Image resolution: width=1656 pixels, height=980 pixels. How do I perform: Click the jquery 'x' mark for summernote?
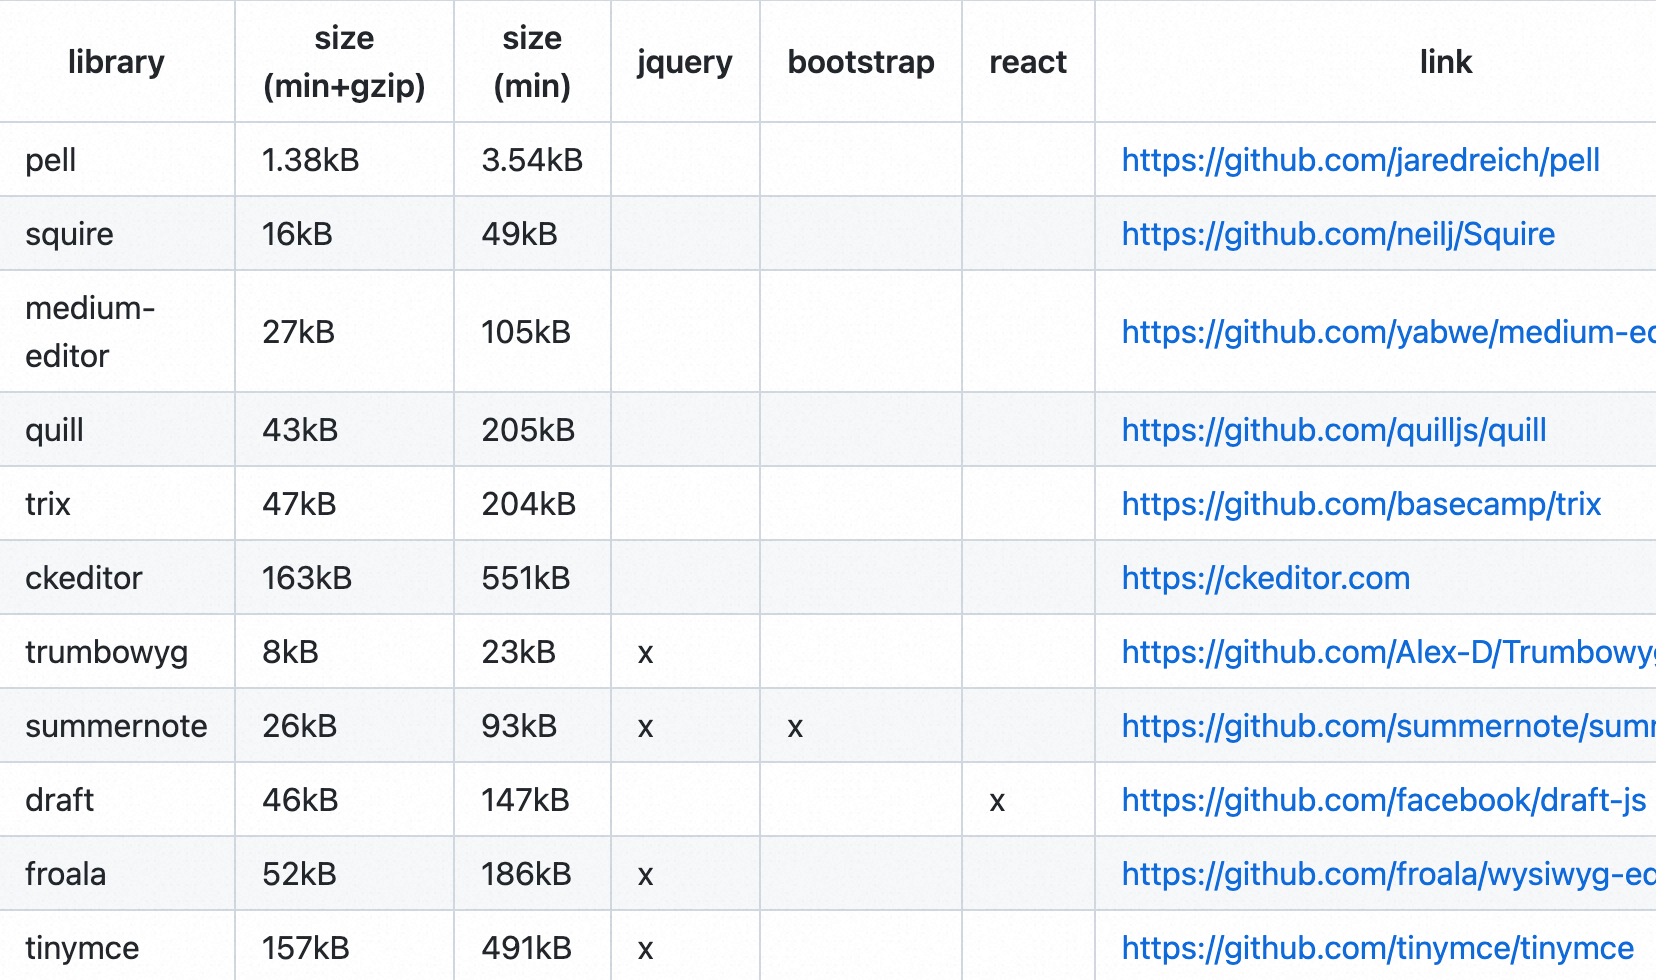click(x=646, y=728)
